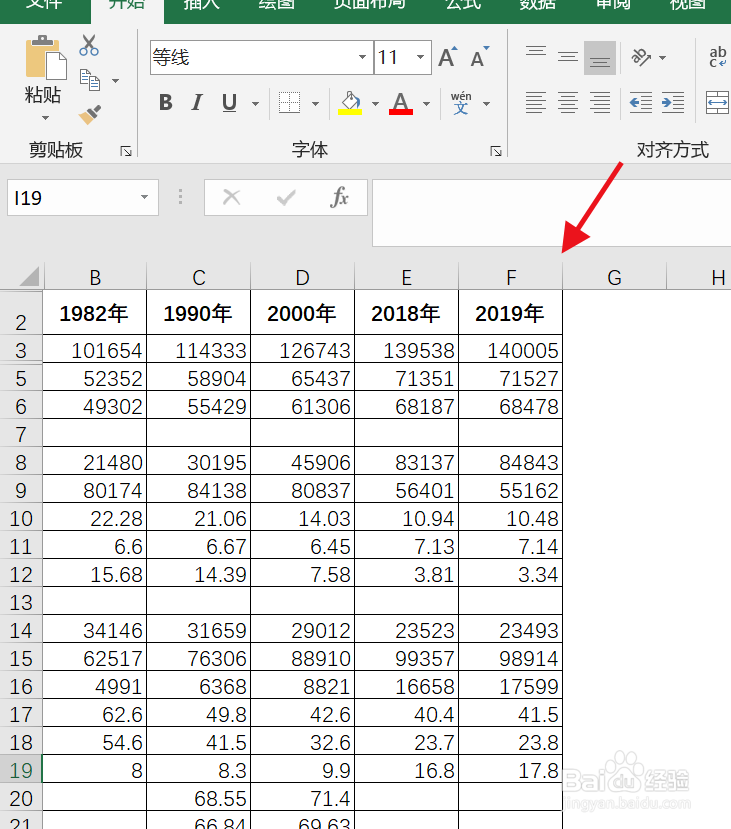Viewport: 731px width, 829px height.
Task: Click merge and center icon
Action: click(x=718, y=103)
